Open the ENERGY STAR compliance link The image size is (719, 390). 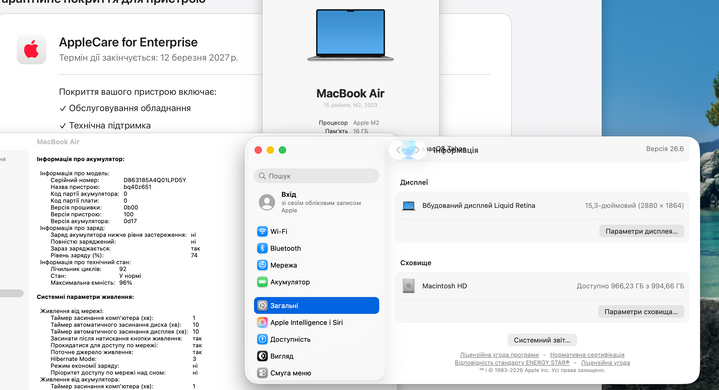click(512, 363)
